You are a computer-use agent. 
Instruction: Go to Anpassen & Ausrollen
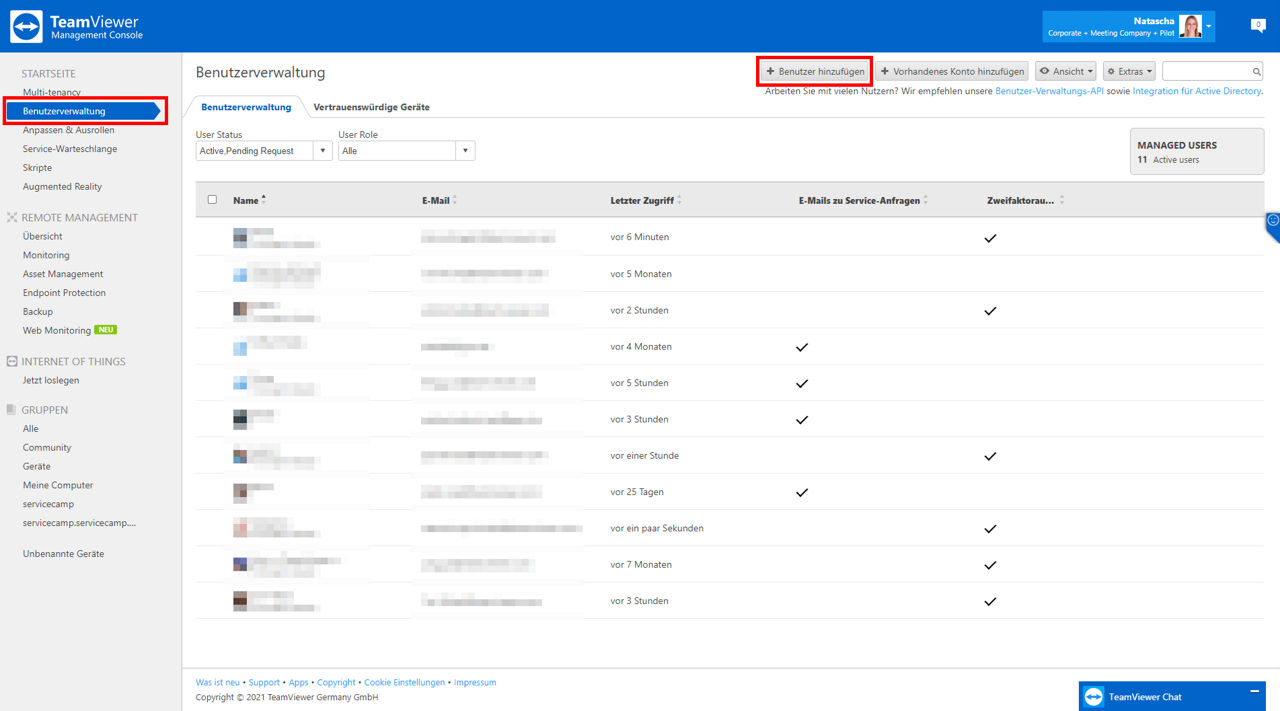[69, 130]
